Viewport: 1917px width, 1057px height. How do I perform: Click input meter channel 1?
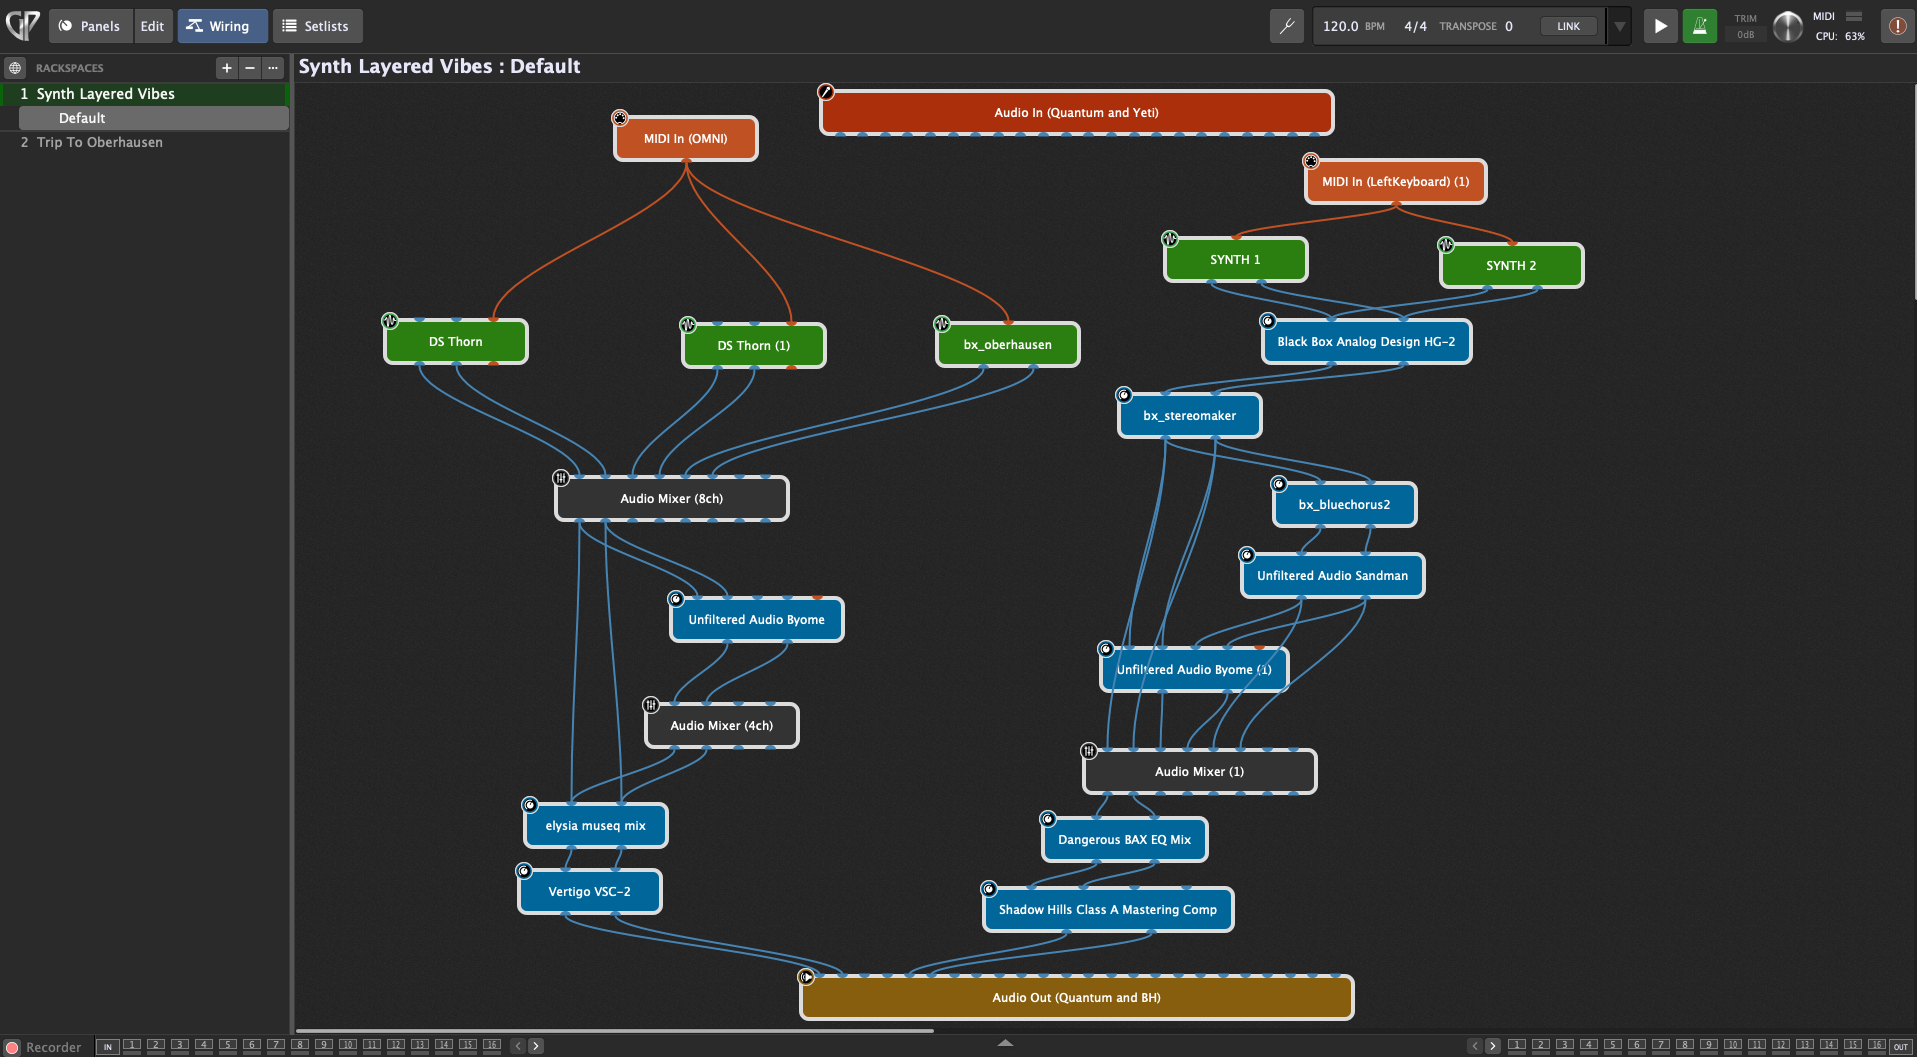coord(132,1046)
